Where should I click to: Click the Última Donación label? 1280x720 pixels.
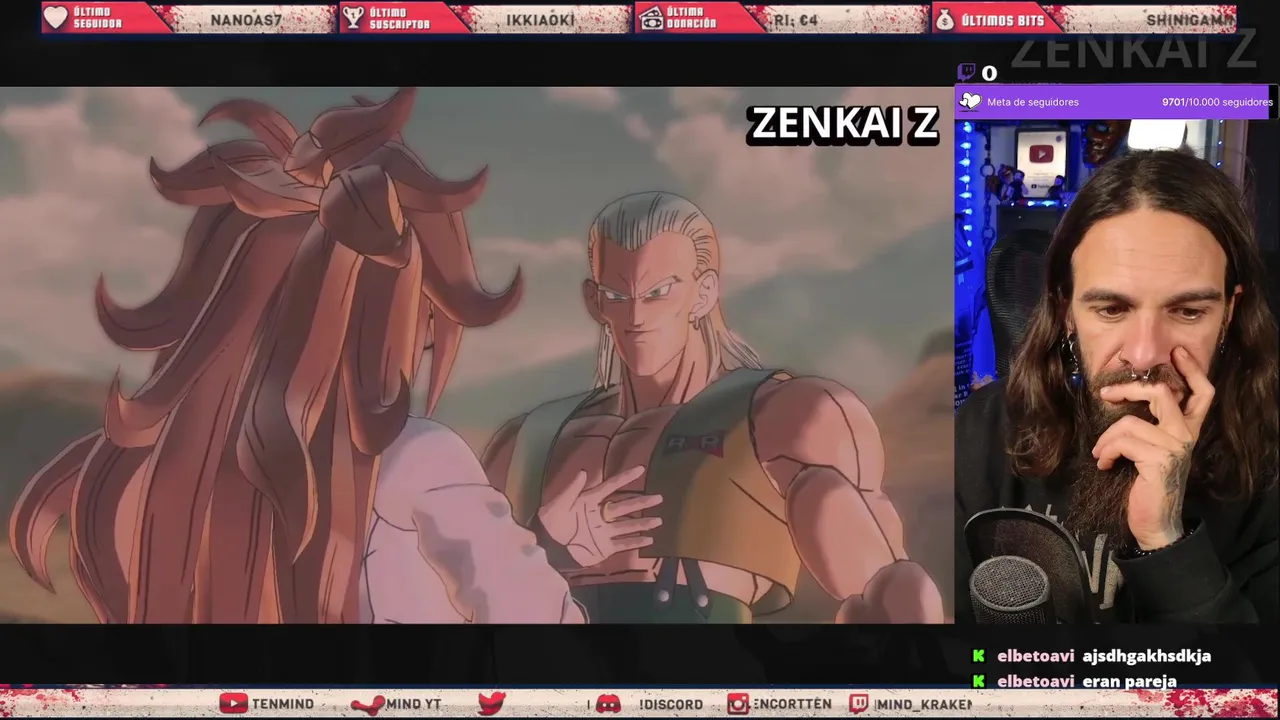pyautogui.click(x=692, y=18)
